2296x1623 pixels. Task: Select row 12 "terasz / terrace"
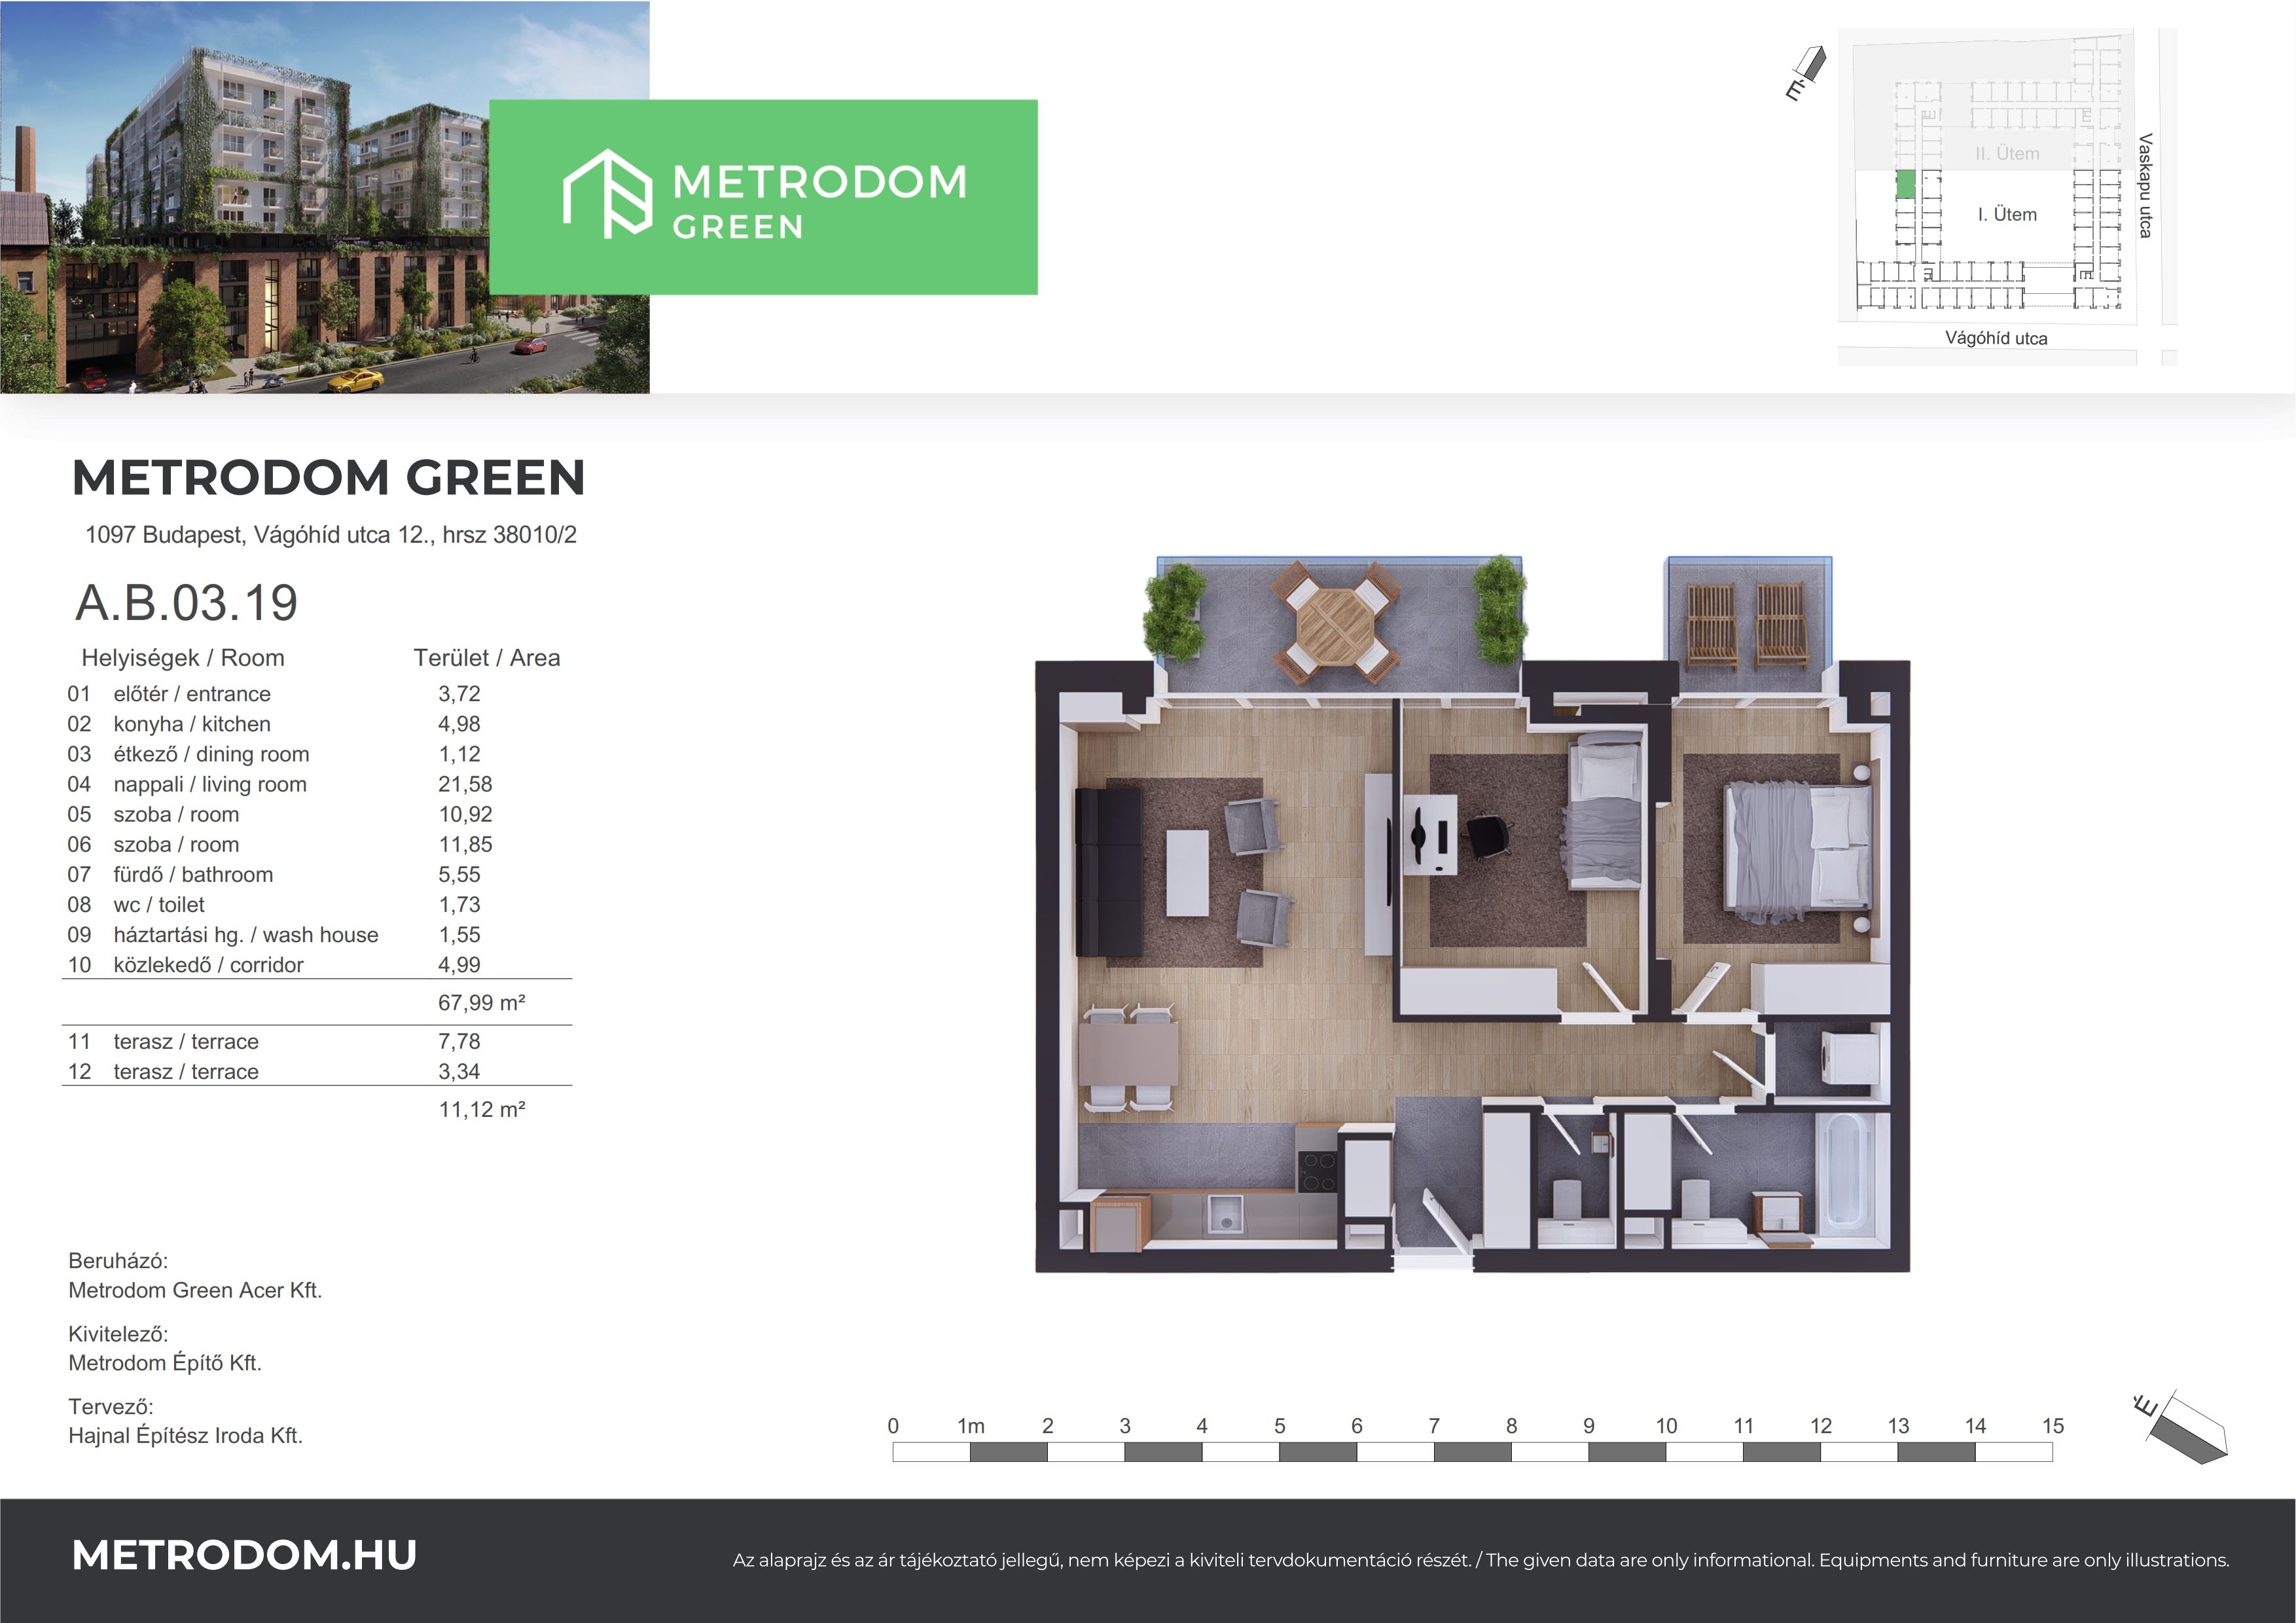coord(317,1071)
